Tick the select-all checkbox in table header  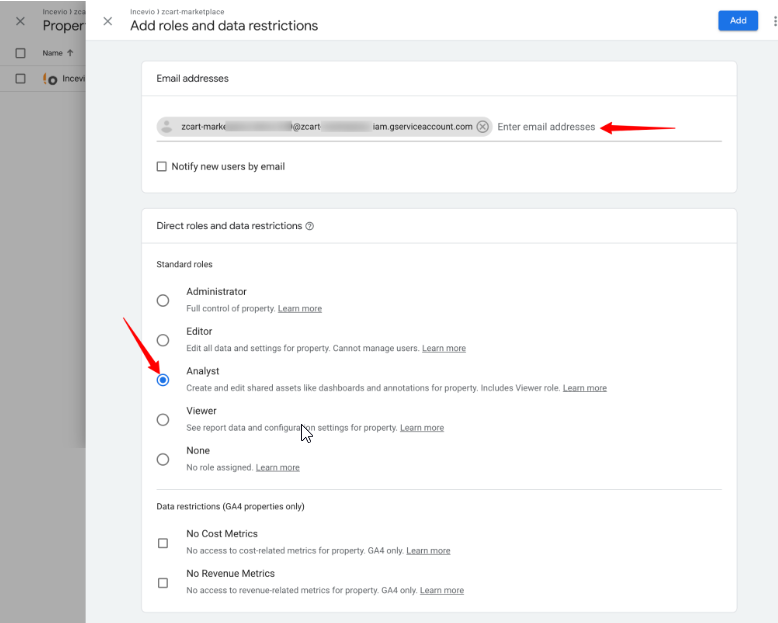[20, 53]
